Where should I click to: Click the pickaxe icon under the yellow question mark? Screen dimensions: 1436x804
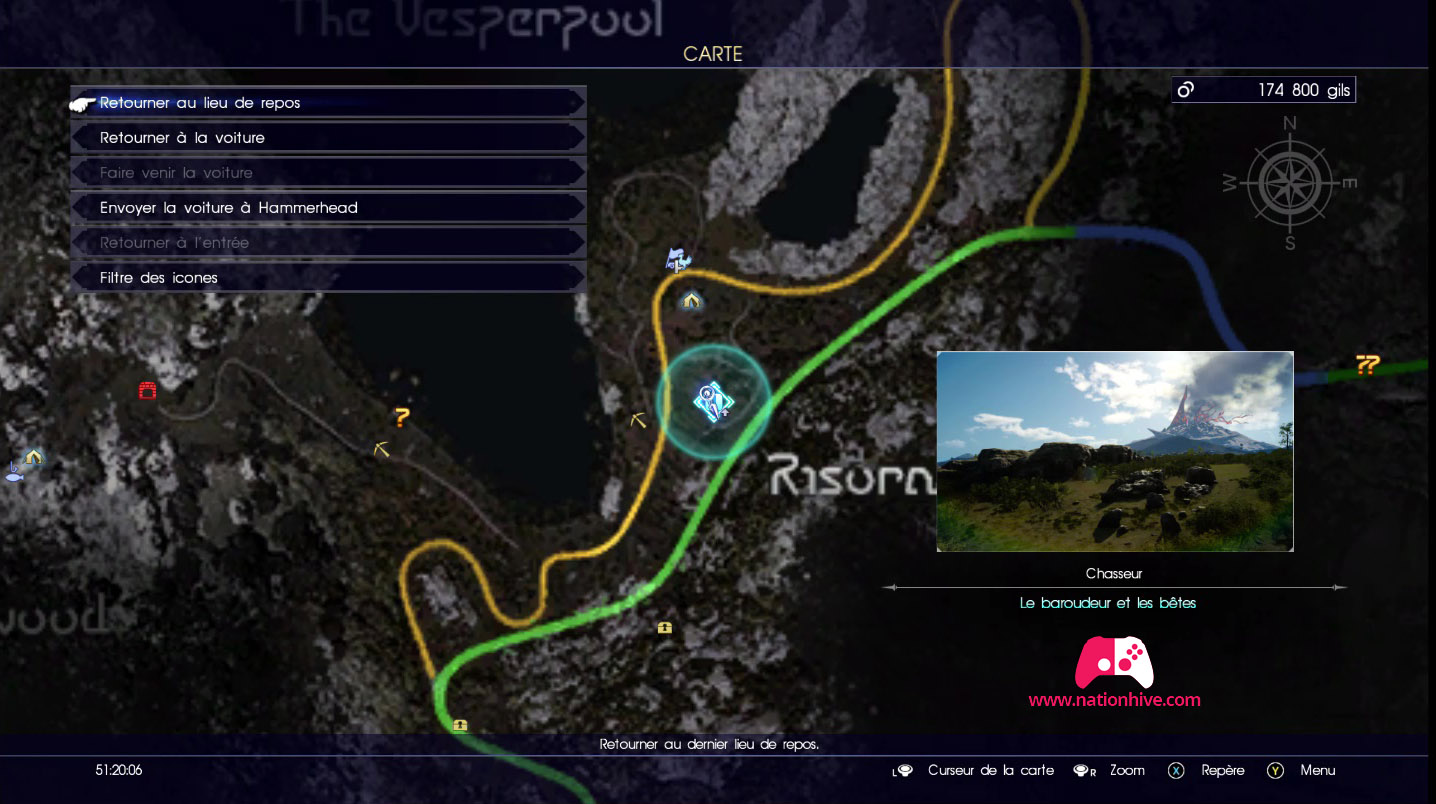[x=380, y=450]
